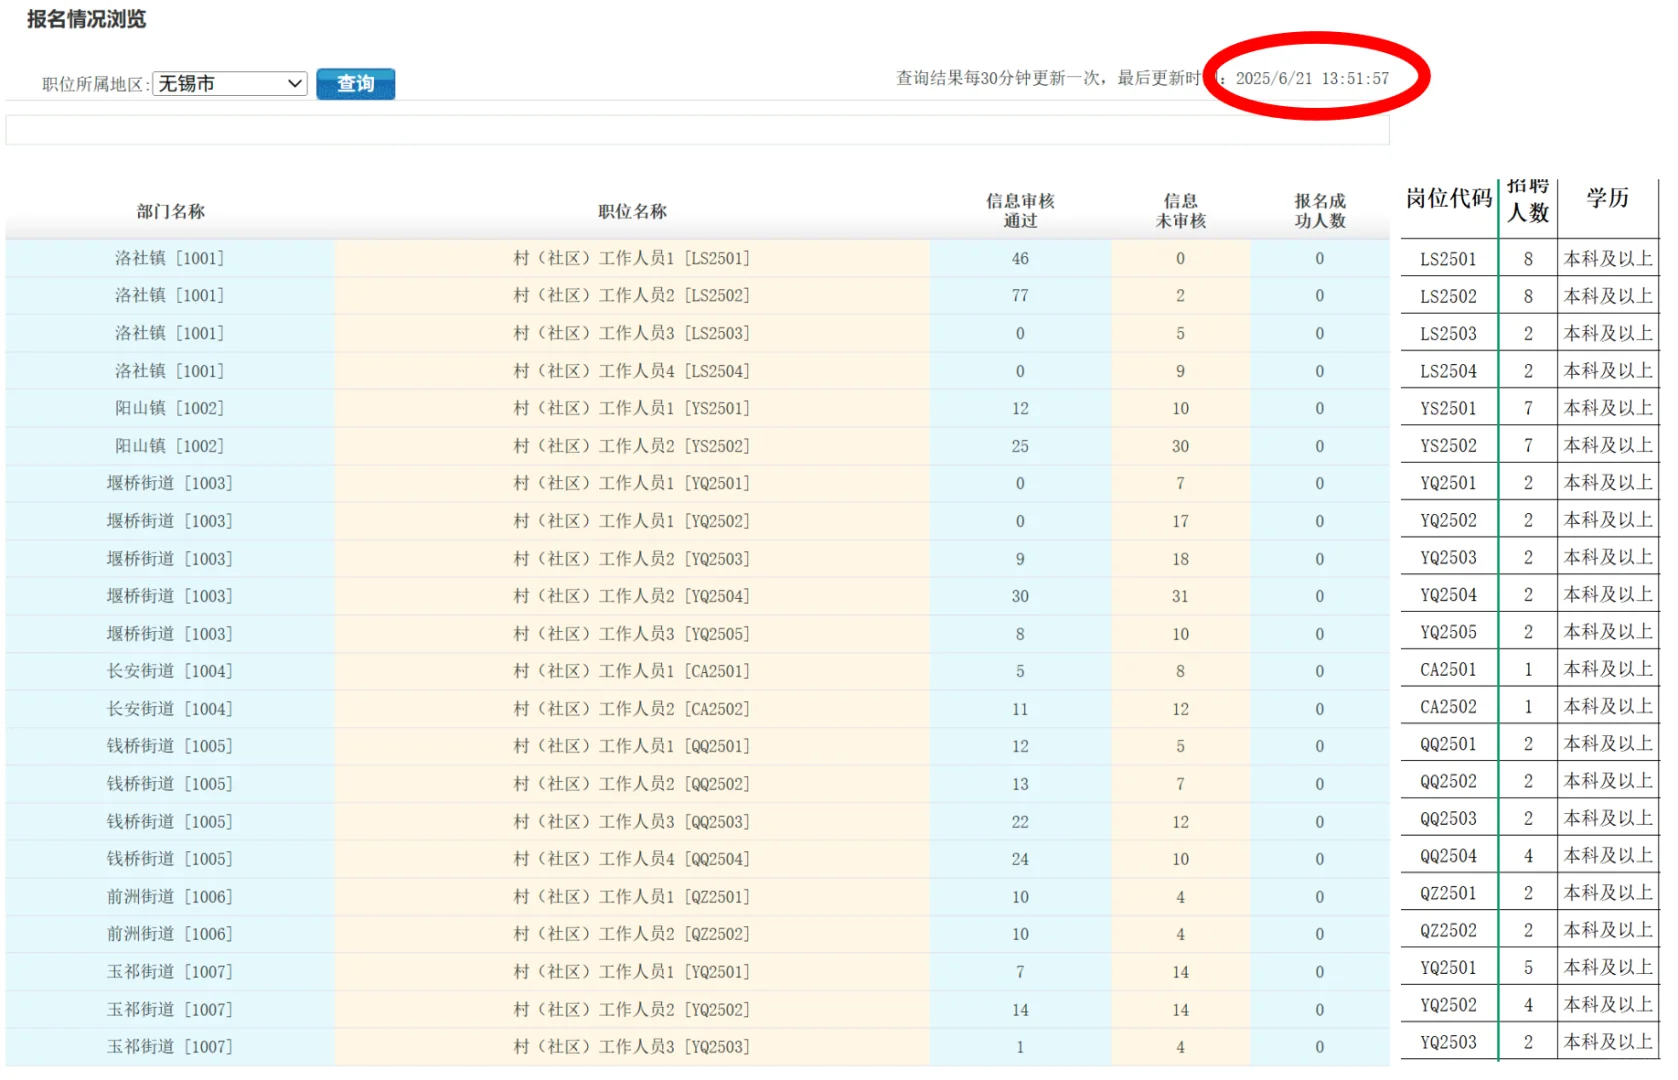Select position 村（社区）工作人员3 [LS2503]
Image resolution: width=1678 pixels, height=1080 pixels.
point(632,333)
